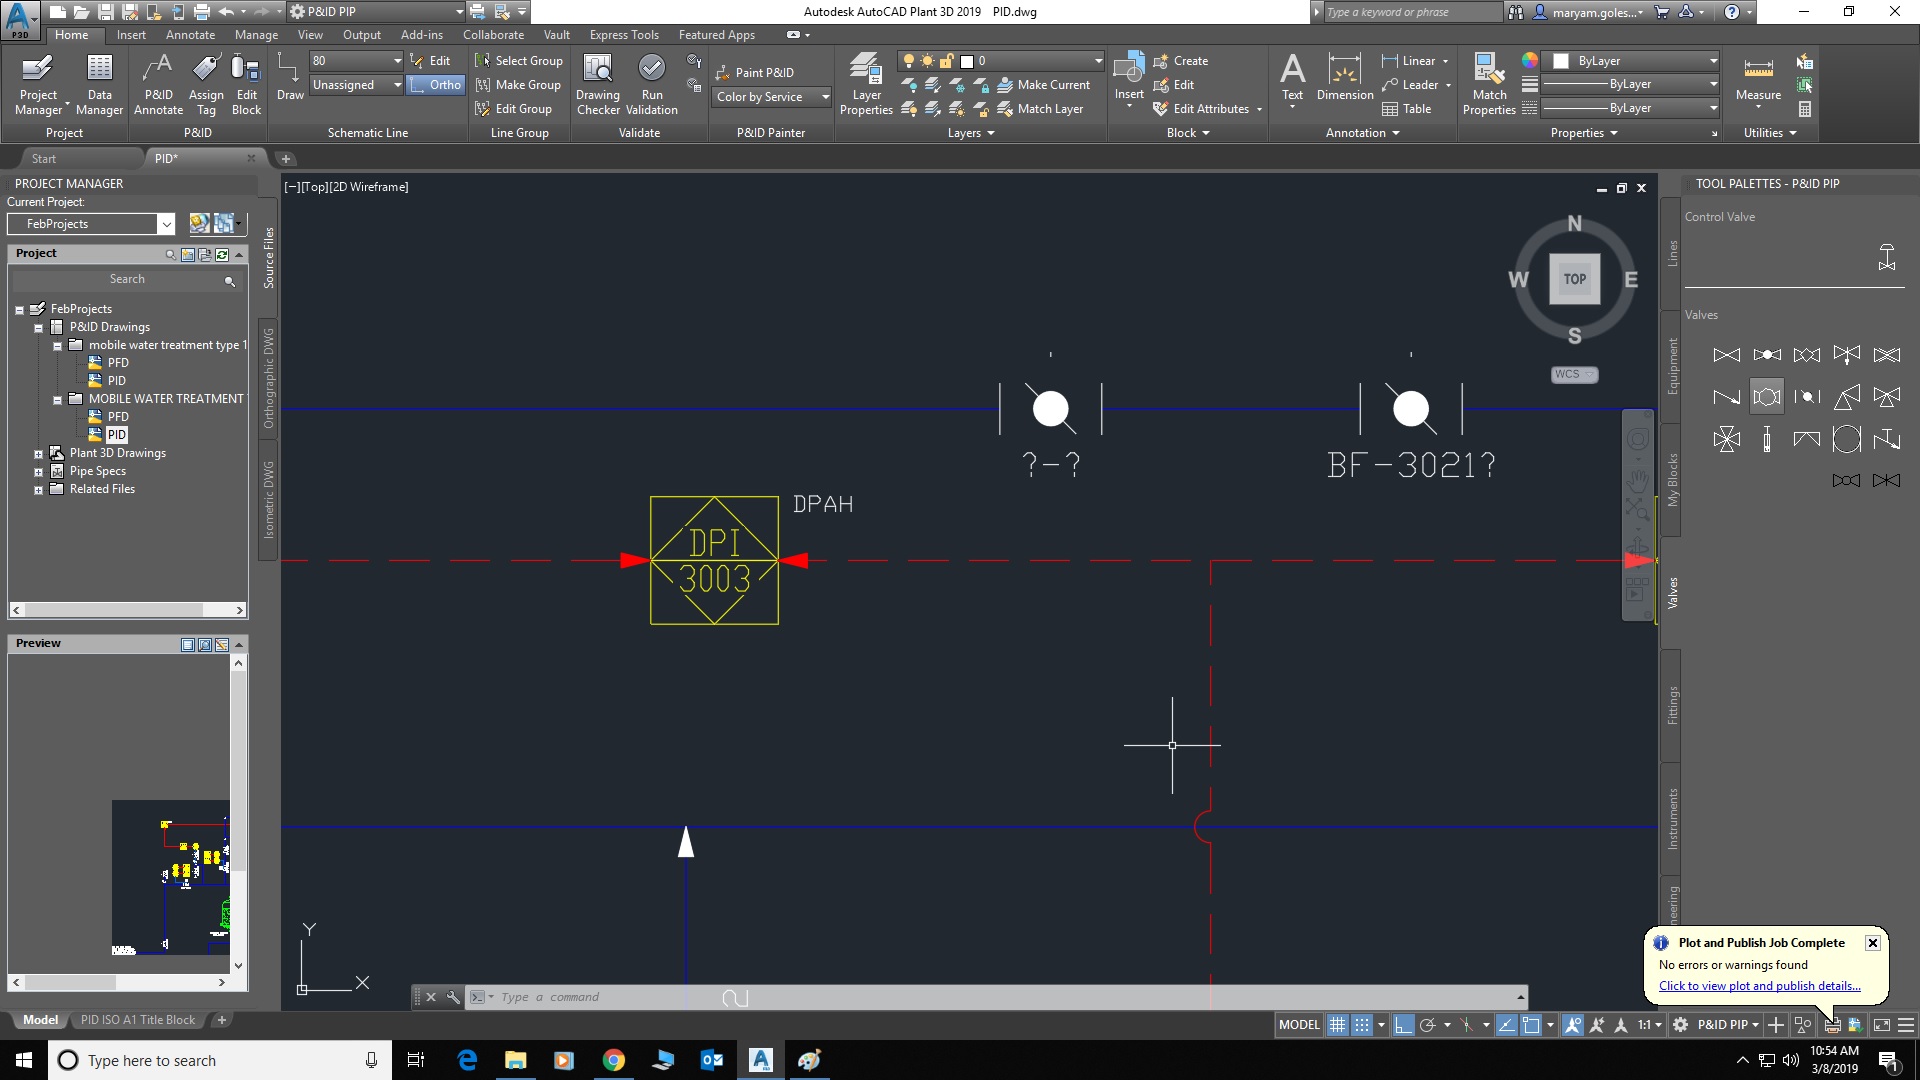Toggle snap mode in status bar
This screenshot has width=1920, height=1080.
(x=1362, y=1025)
